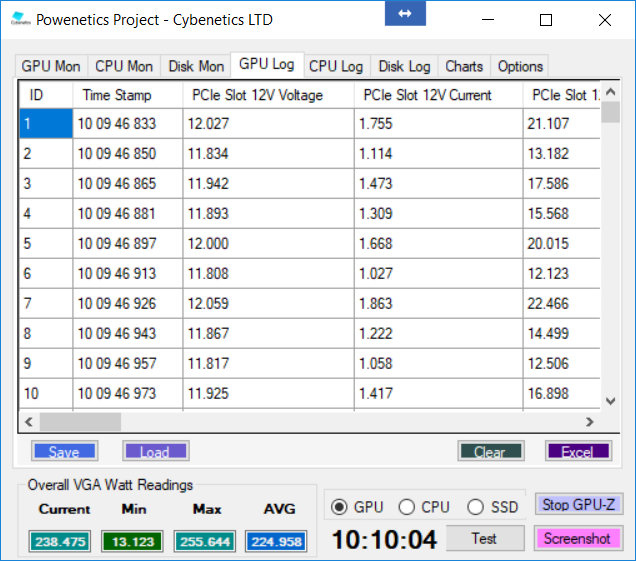The width and height of the screenshot is (636, 561).
Task: Click voltage cell 12.059
Action: [268, 303]
